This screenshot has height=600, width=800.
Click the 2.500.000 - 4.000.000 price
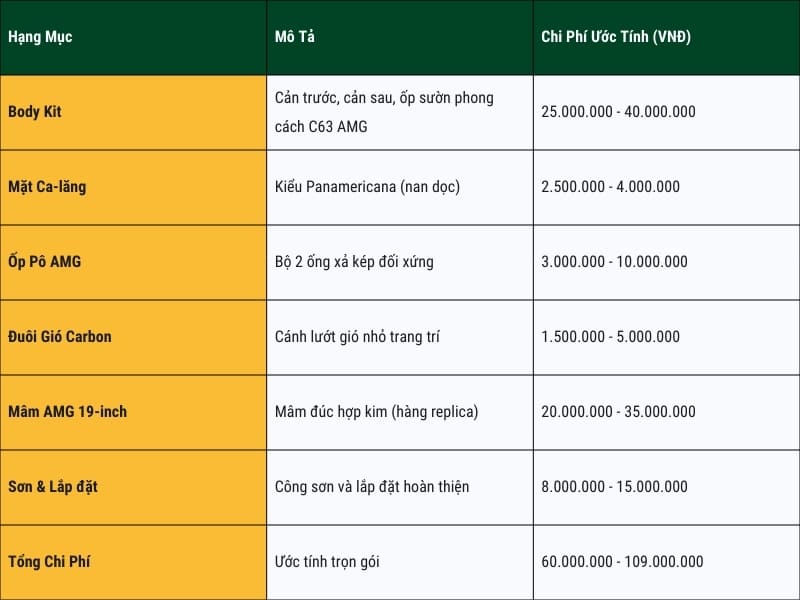point(610,187)
